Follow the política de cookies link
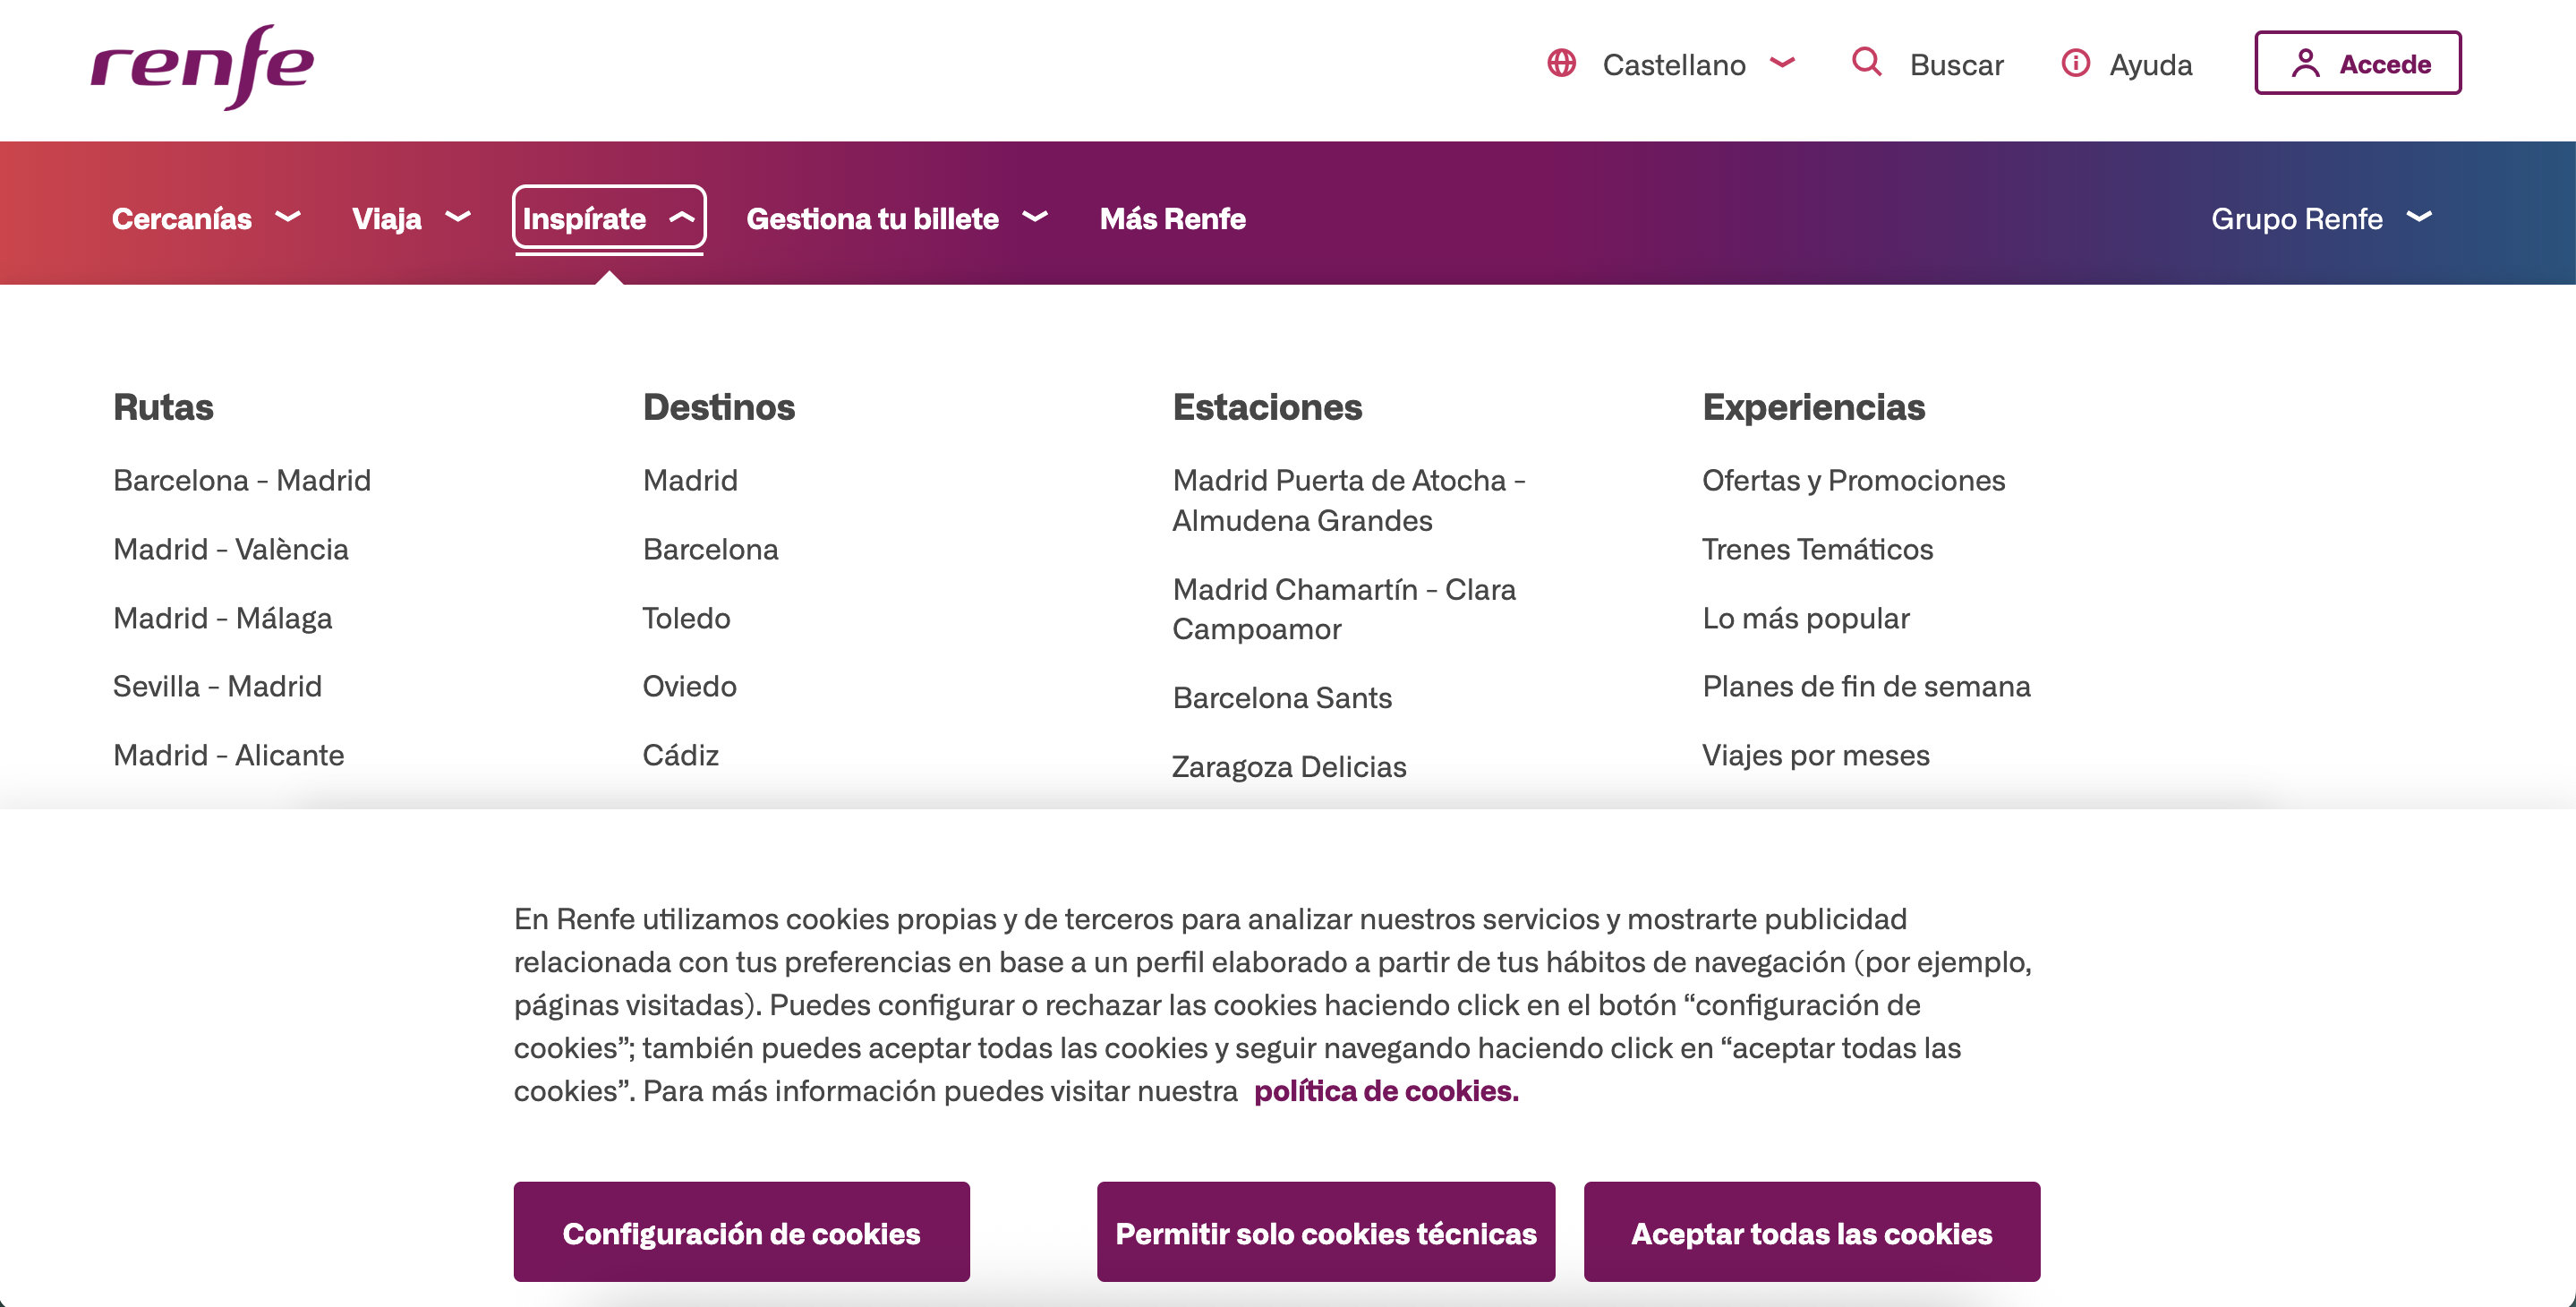The image size is (2576, 1307). click(x=1385, y=1090)
